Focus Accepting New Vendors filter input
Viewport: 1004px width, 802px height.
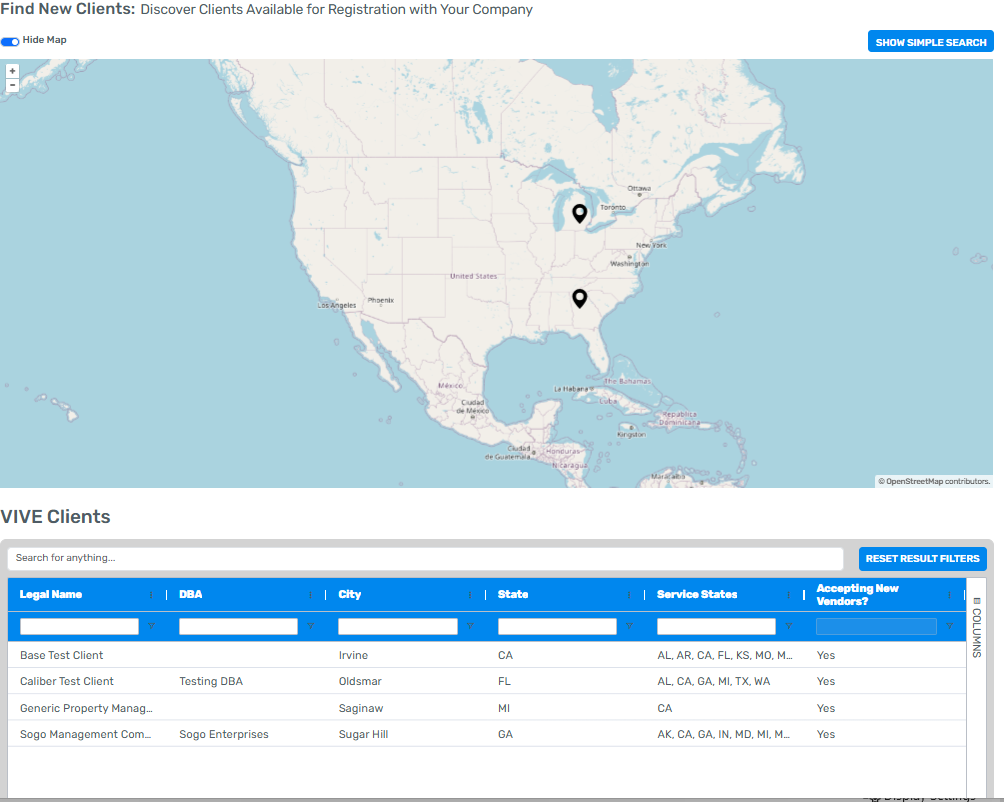(x=876, y=626)
